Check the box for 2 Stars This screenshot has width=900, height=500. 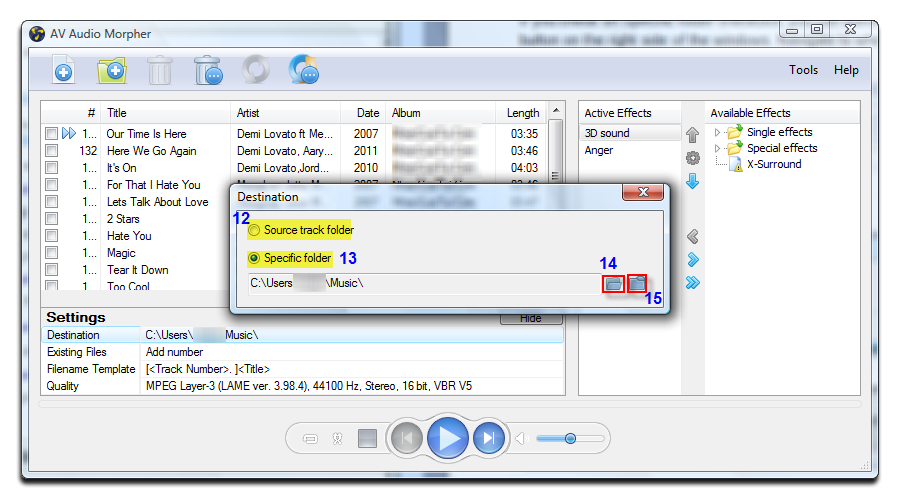(52, 219)
